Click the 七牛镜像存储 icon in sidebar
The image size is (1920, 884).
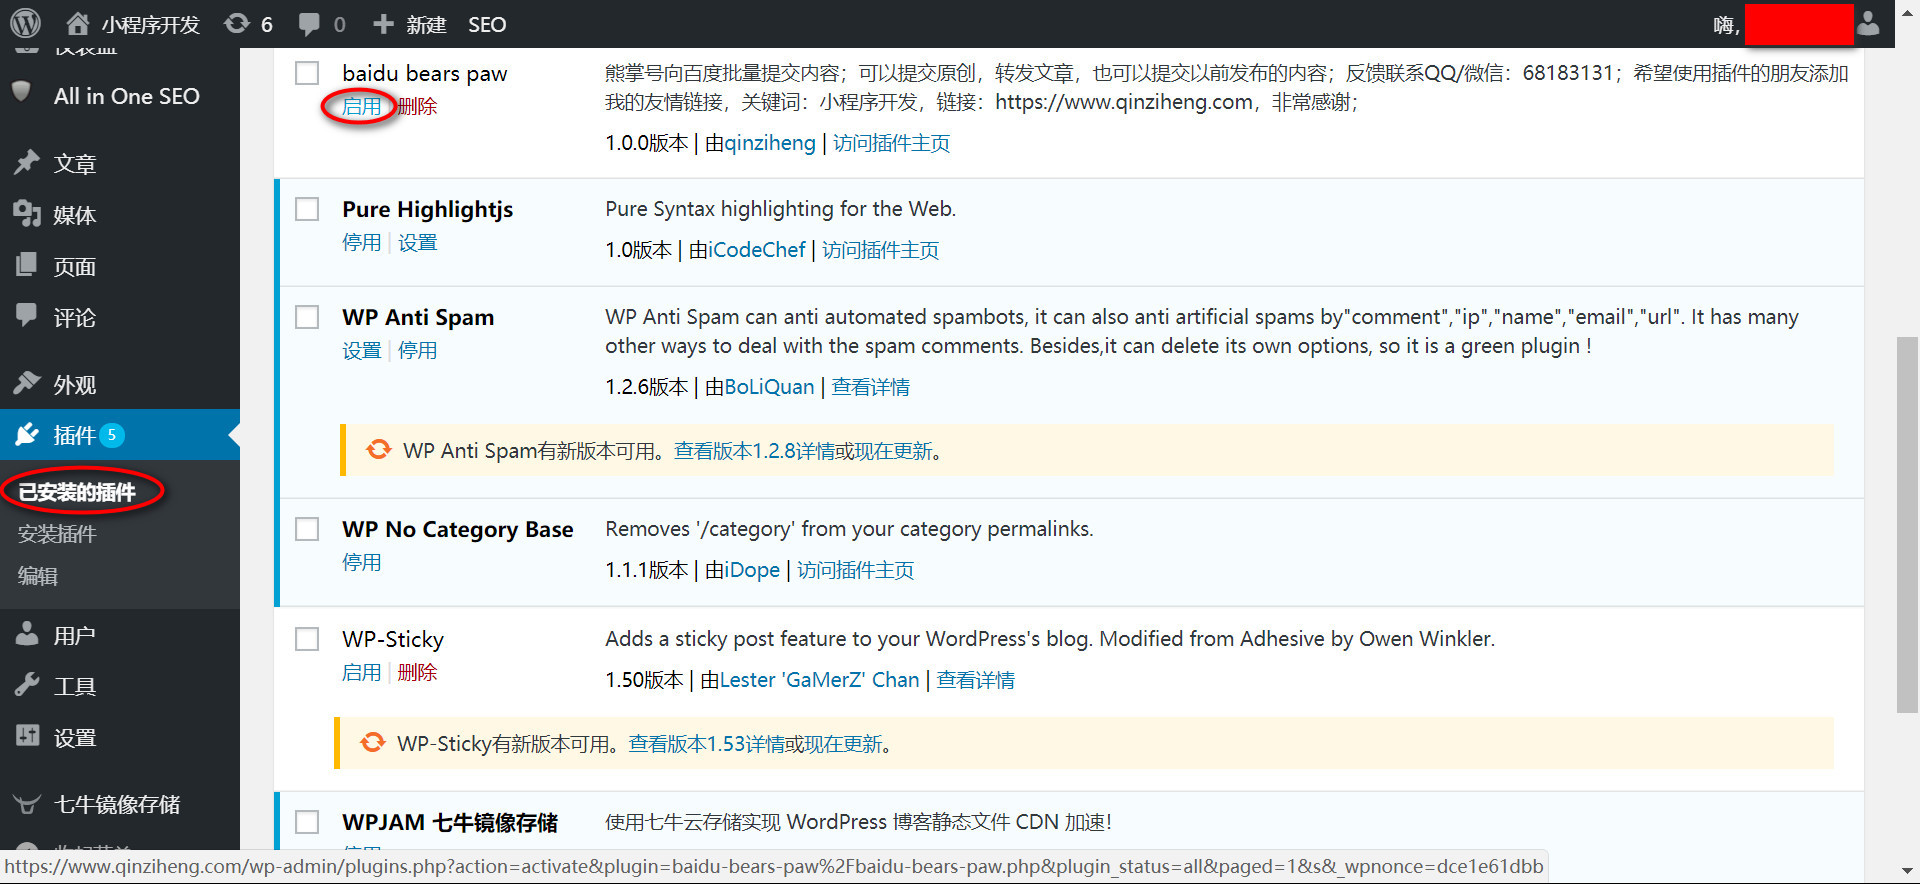pos(27,804)
